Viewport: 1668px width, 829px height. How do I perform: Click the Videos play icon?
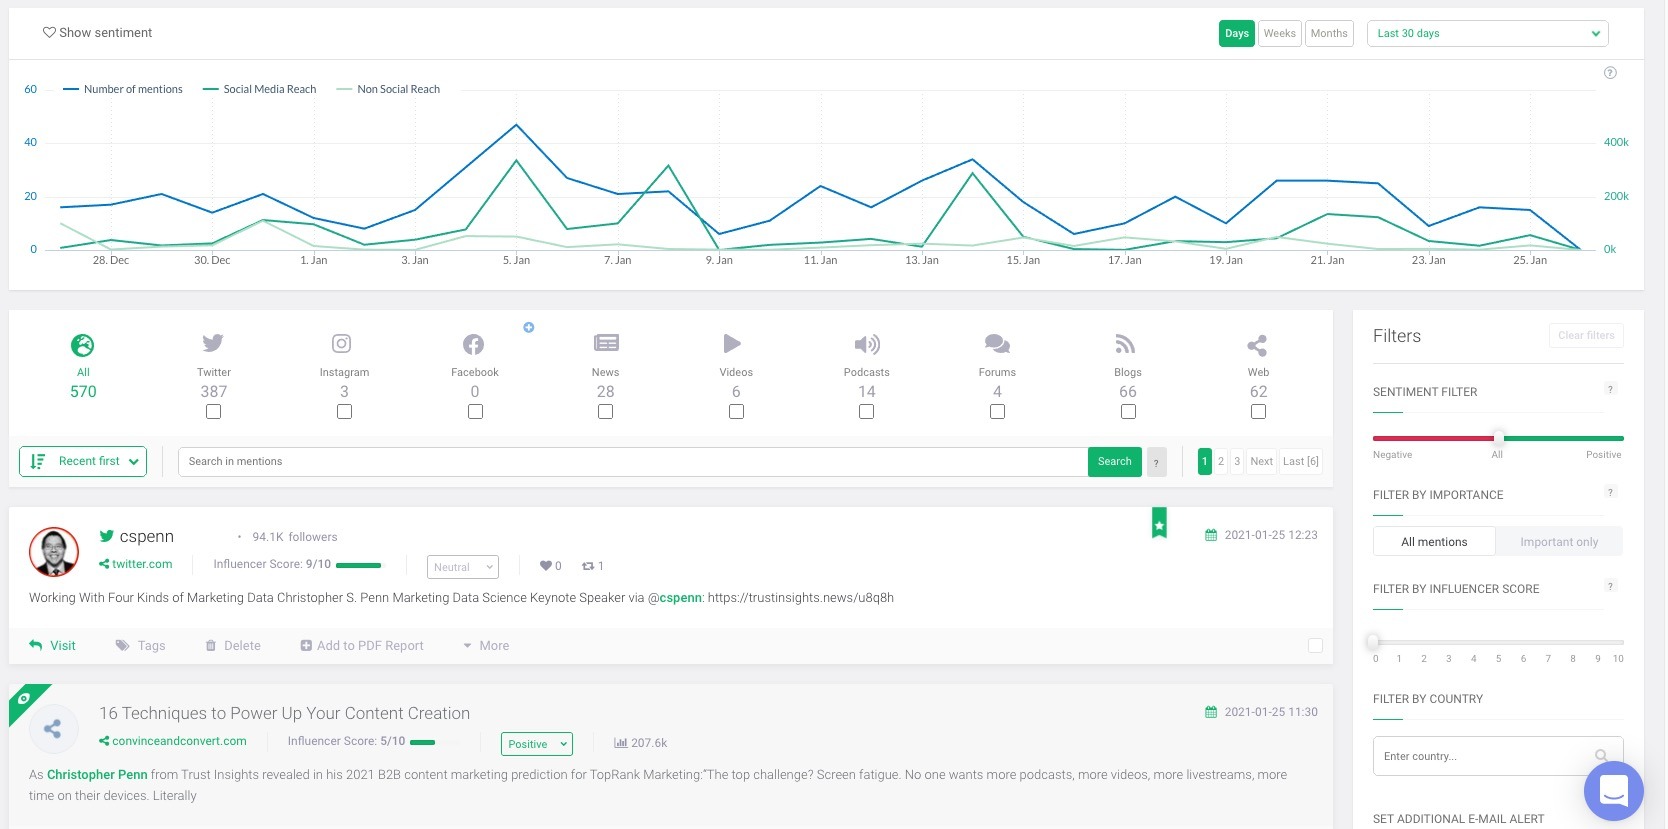[733, 343]
